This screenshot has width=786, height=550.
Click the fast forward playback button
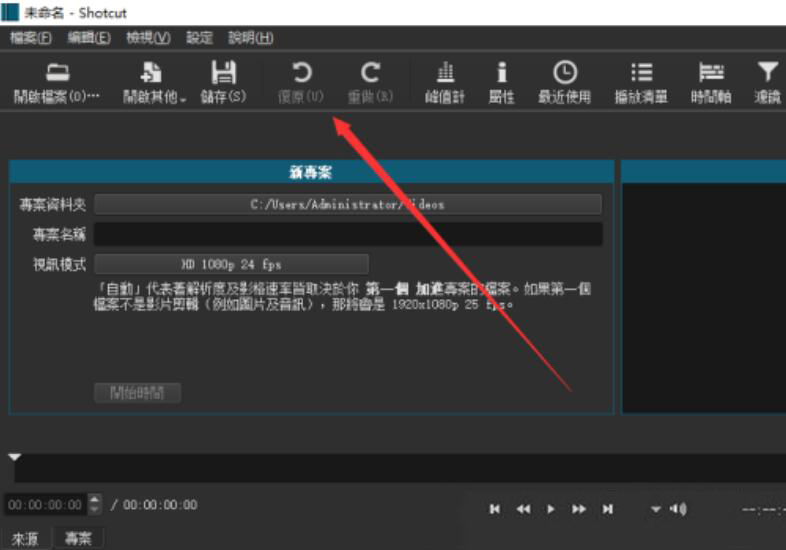tap(579, 509)
